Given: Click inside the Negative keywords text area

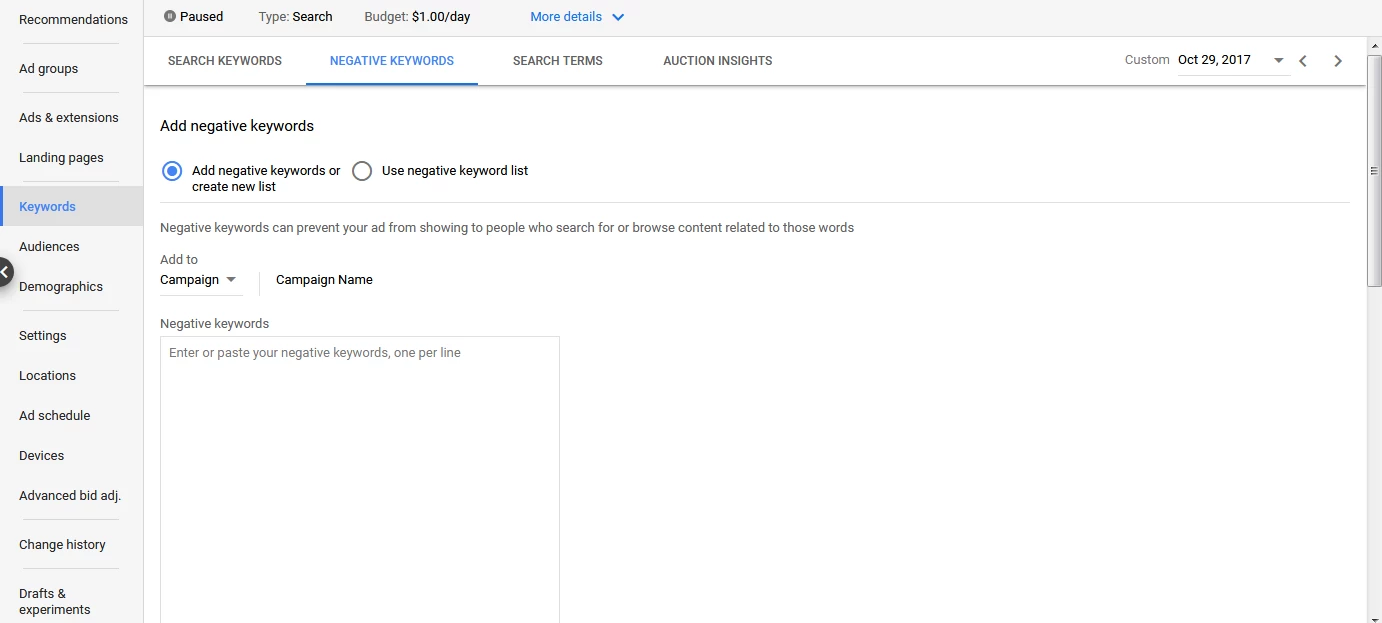Looking at the screenshot, I should (360, 480).
